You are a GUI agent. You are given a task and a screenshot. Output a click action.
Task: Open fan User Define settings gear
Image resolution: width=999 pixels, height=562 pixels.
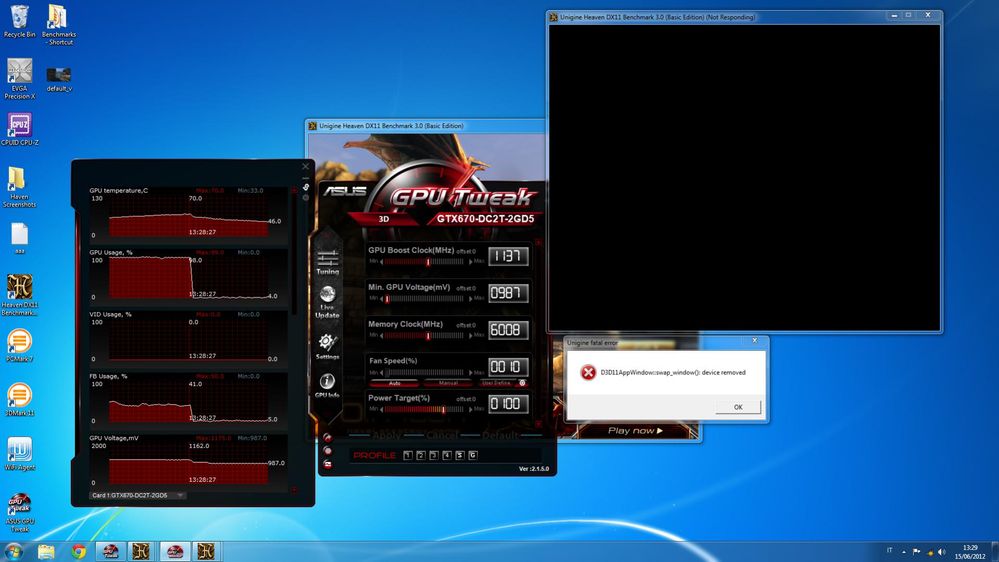point(522,383)
